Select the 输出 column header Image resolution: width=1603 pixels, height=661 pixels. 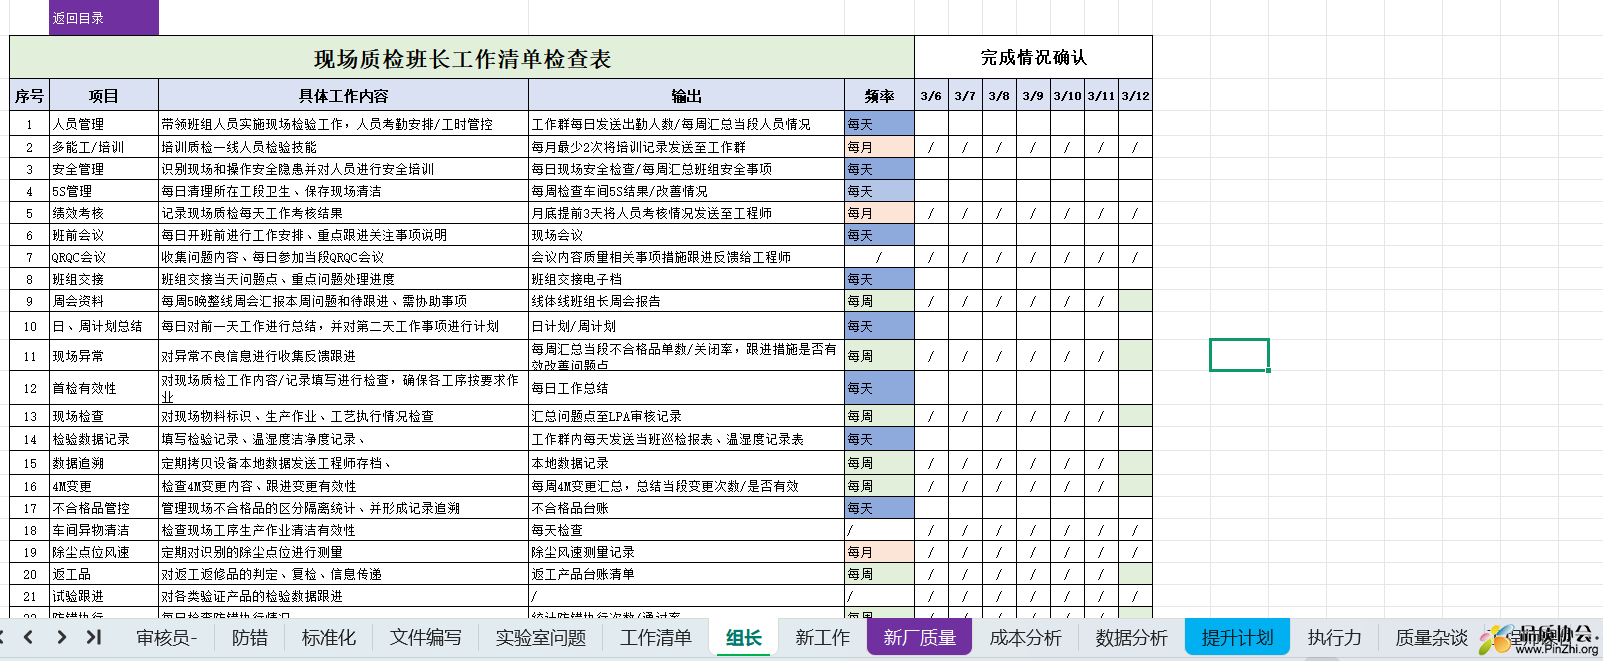click(x=687, y=95)
